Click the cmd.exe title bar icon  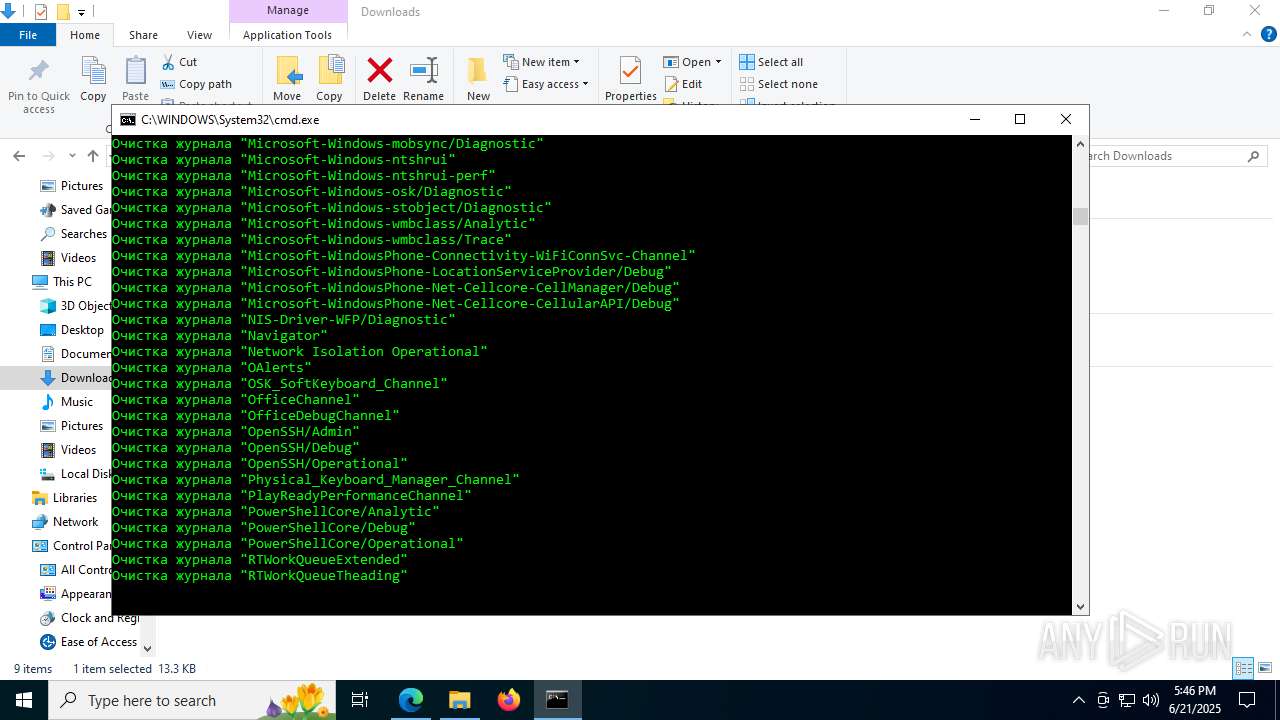pyautogui.click(x=128, y=120)
